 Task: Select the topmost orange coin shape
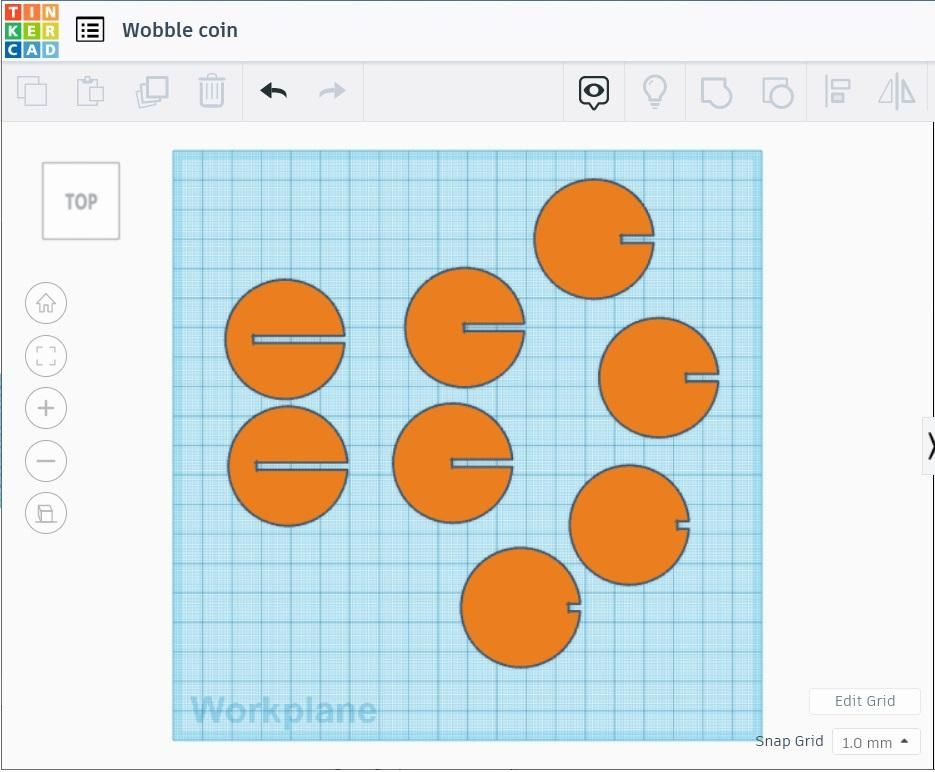[x=594, y=239]
